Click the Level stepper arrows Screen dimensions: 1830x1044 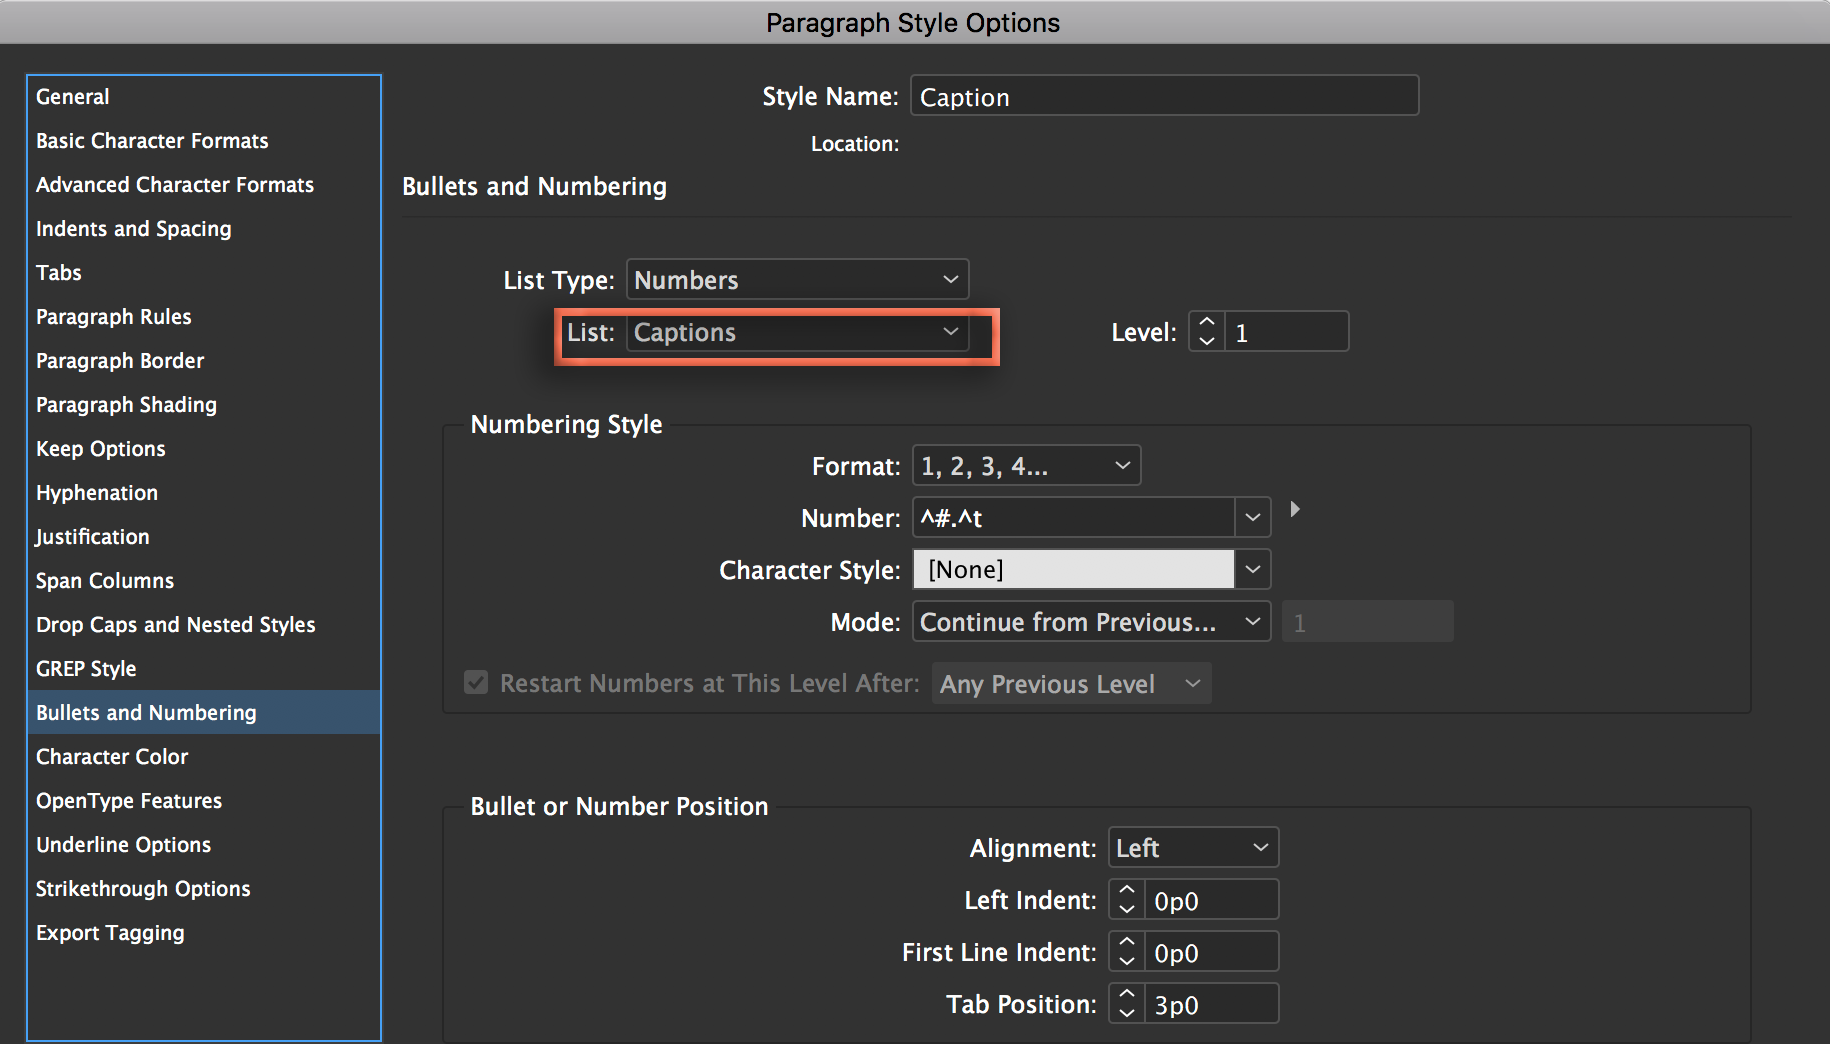[x=1207, y=332]
